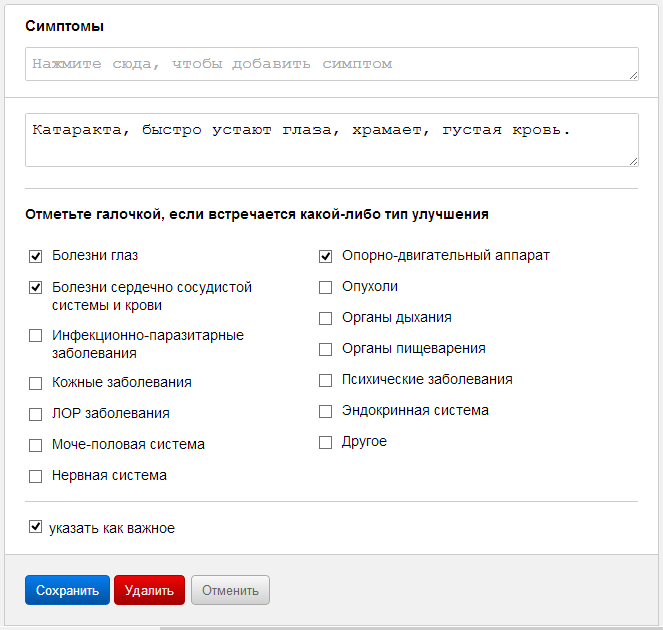
Task: Check the 'Опухоли' checkbox
Action: (325, 287)
